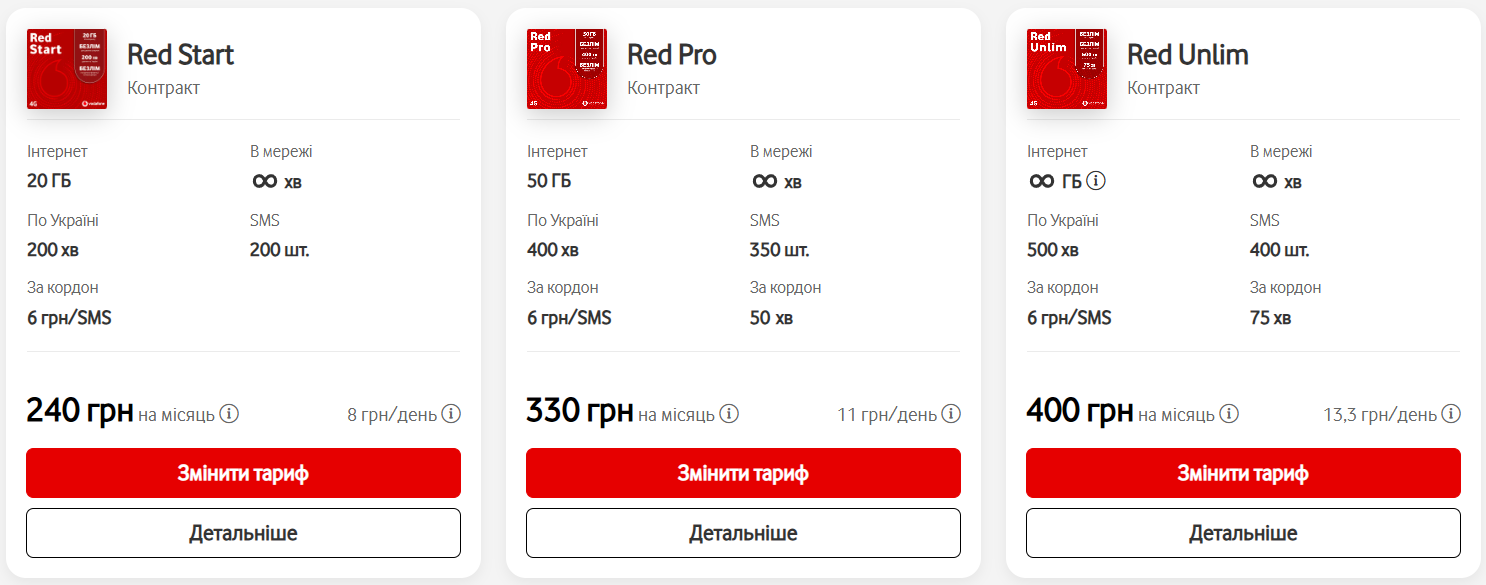1486x585 pixels.
Task: Click info icon next to unlimited ГБ internet
Action: 1096,181
